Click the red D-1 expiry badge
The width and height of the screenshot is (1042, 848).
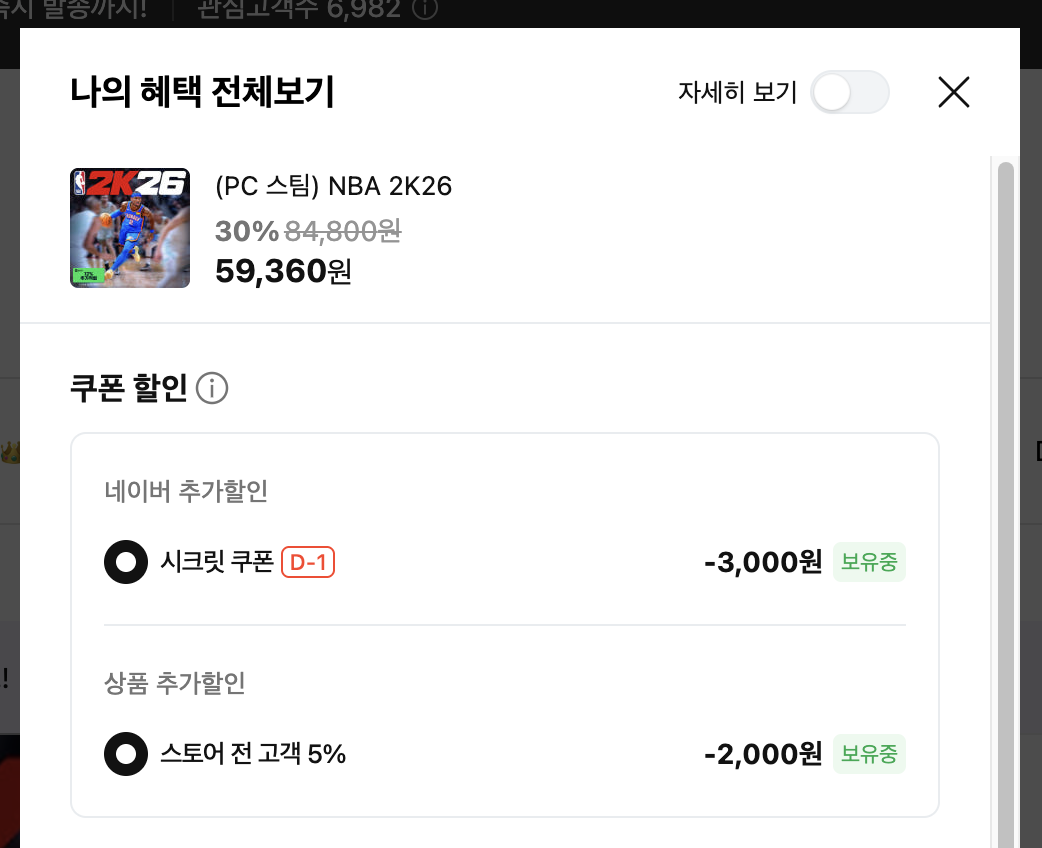coord(308,563)
